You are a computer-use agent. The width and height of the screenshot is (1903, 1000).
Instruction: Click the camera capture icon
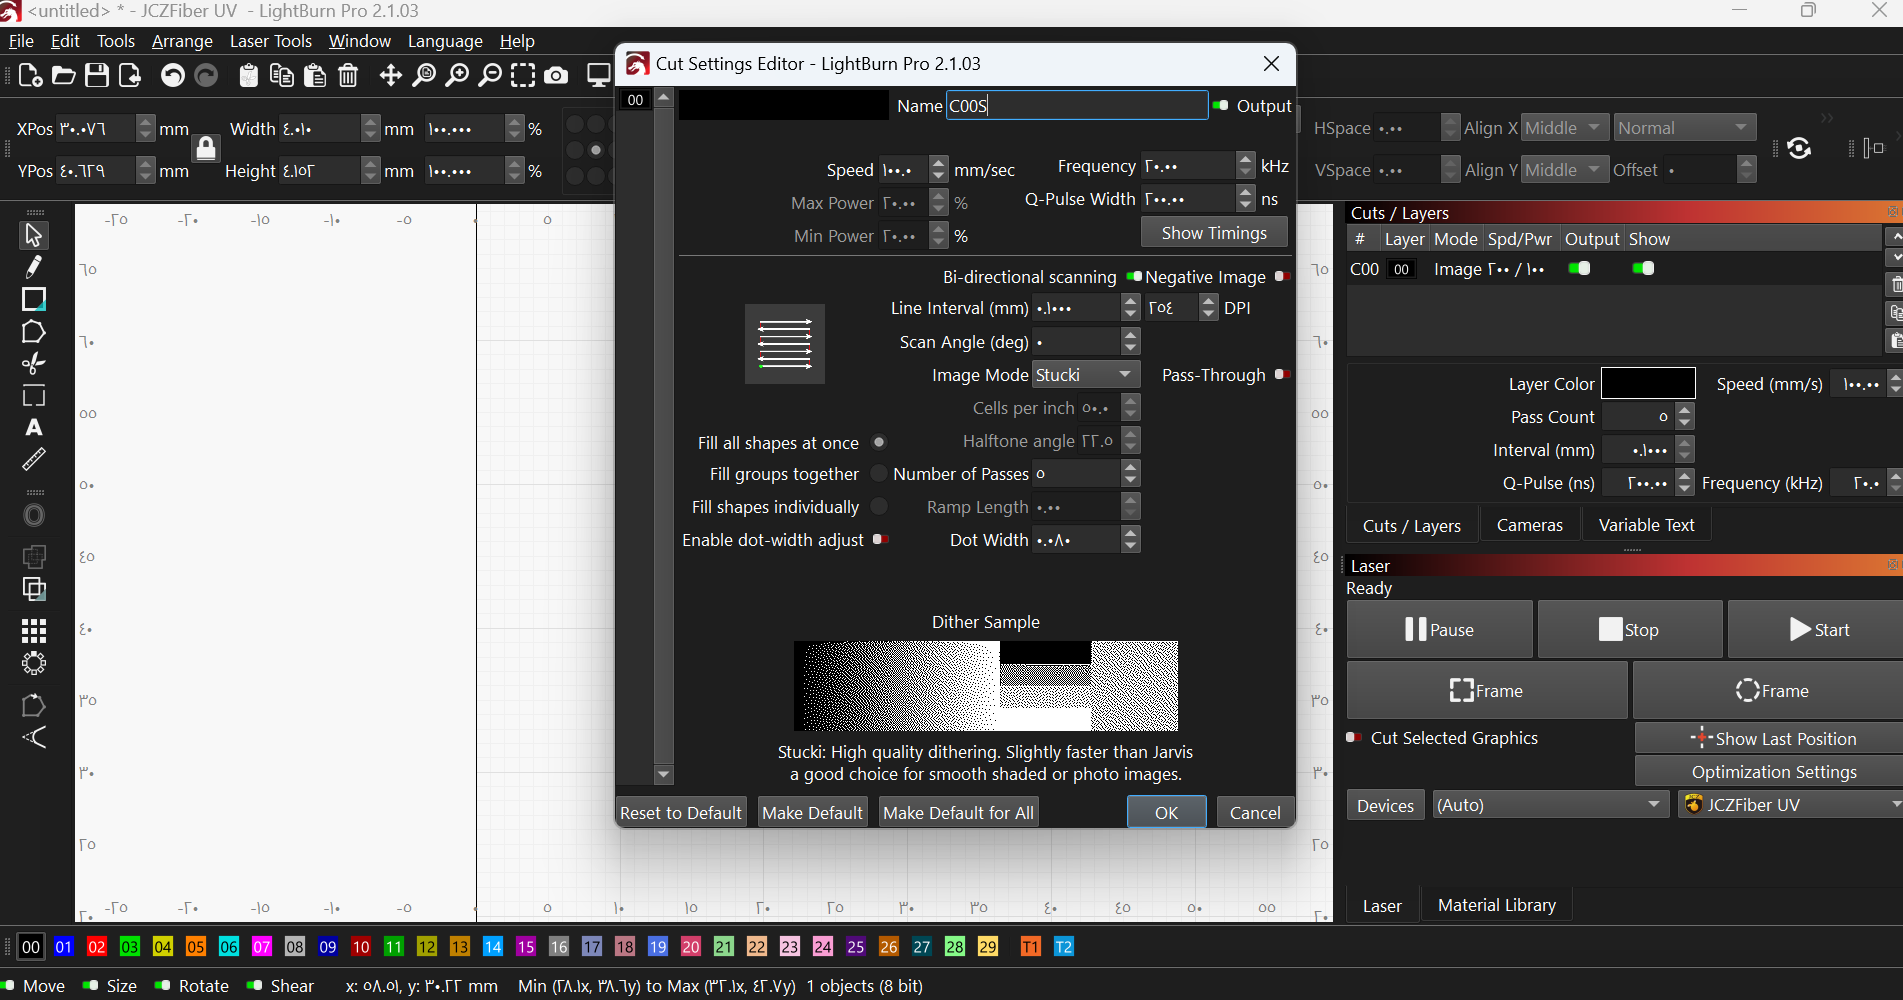click(557, 76)
